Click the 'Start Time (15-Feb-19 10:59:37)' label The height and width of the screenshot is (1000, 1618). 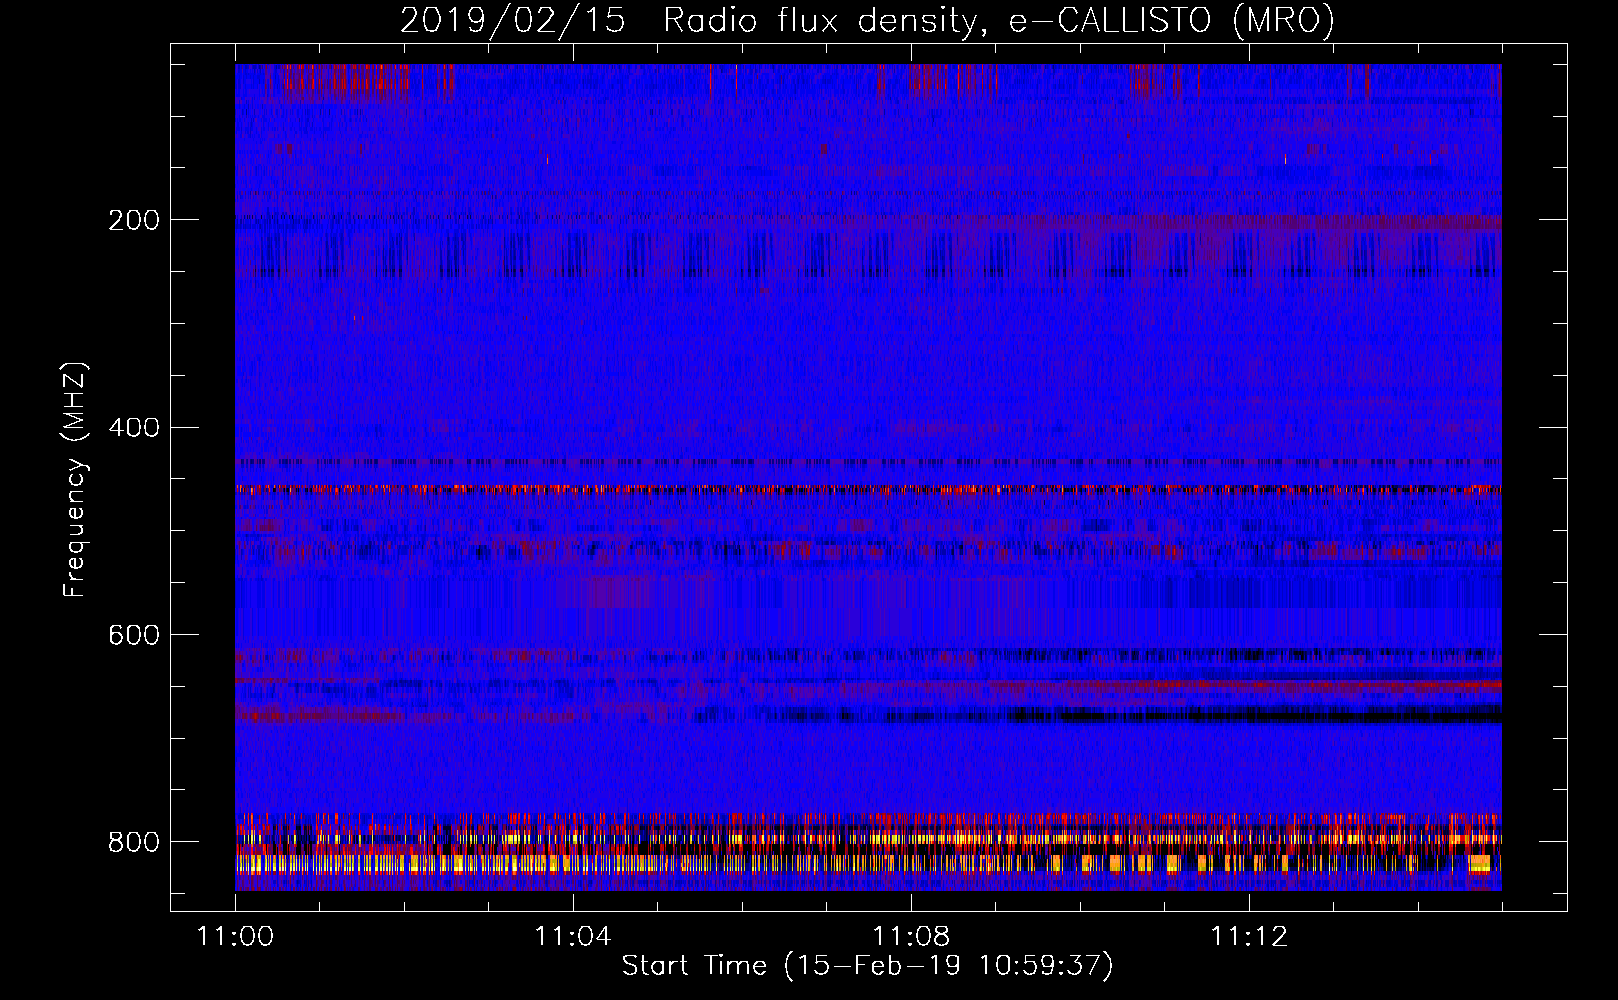tap(867, 966)
